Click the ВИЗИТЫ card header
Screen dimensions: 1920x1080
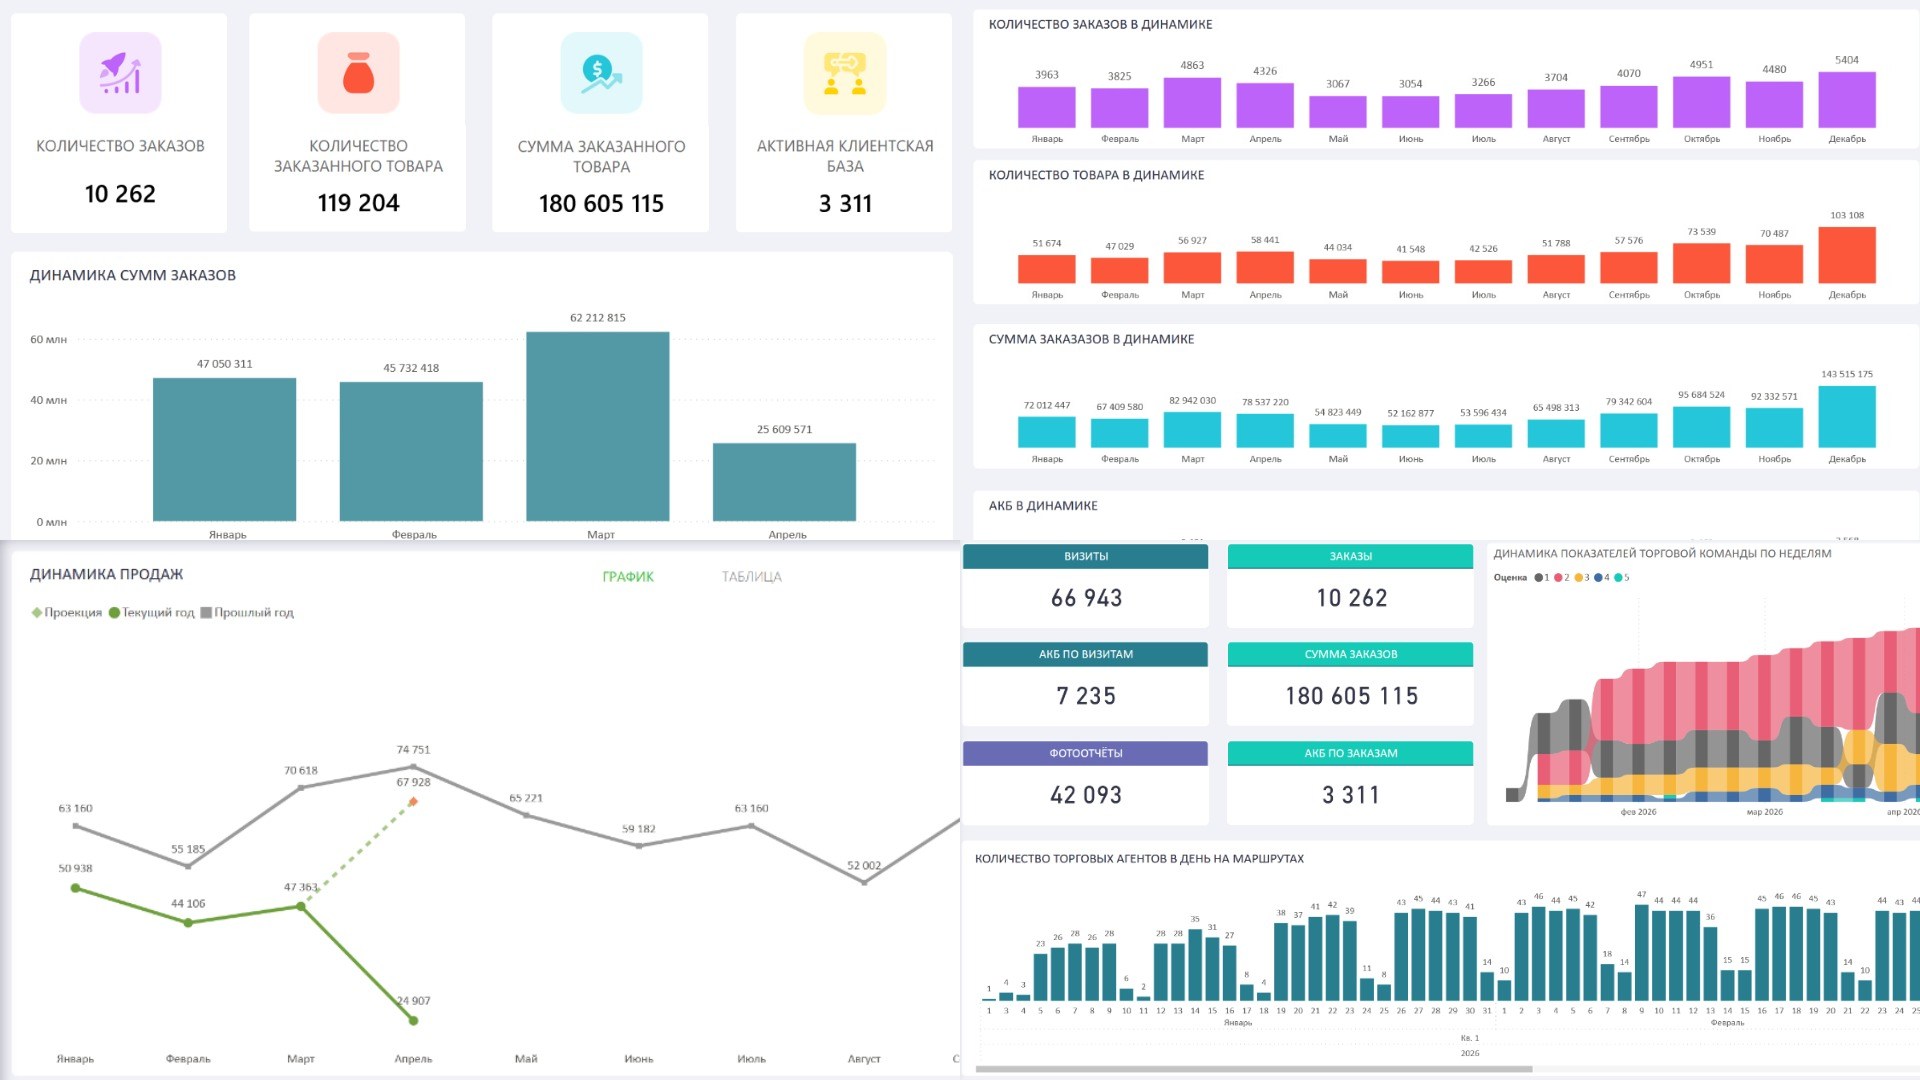click(x=1085, y=557)
